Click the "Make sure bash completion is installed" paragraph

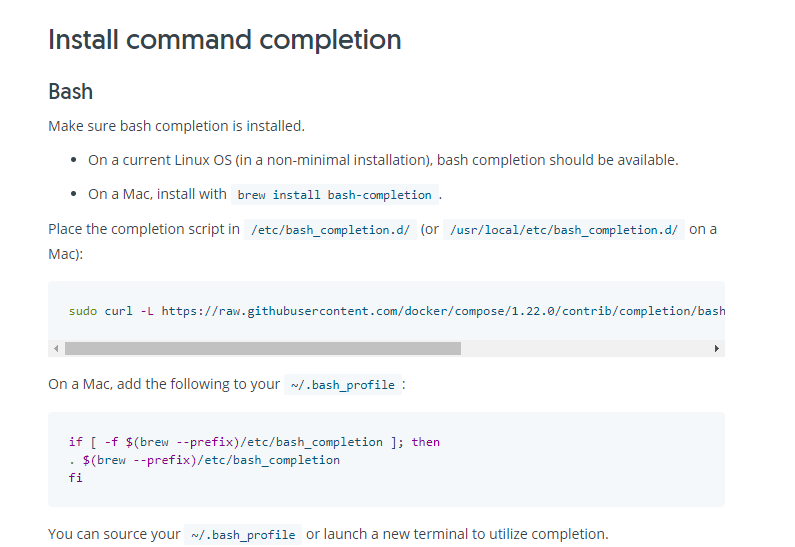(x=176, y=126)
